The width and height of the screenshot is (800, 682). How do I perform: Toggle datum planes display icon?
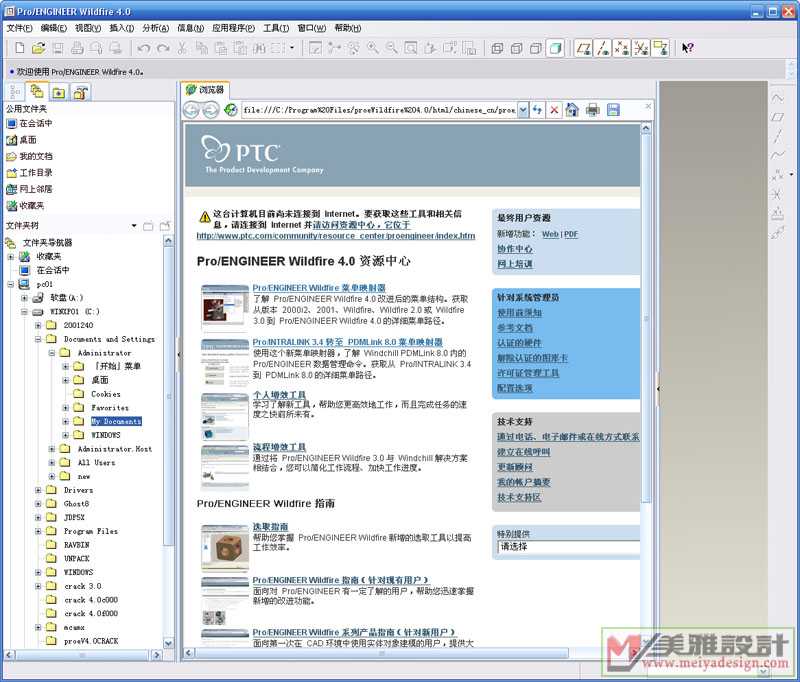[x=584, y=48]
